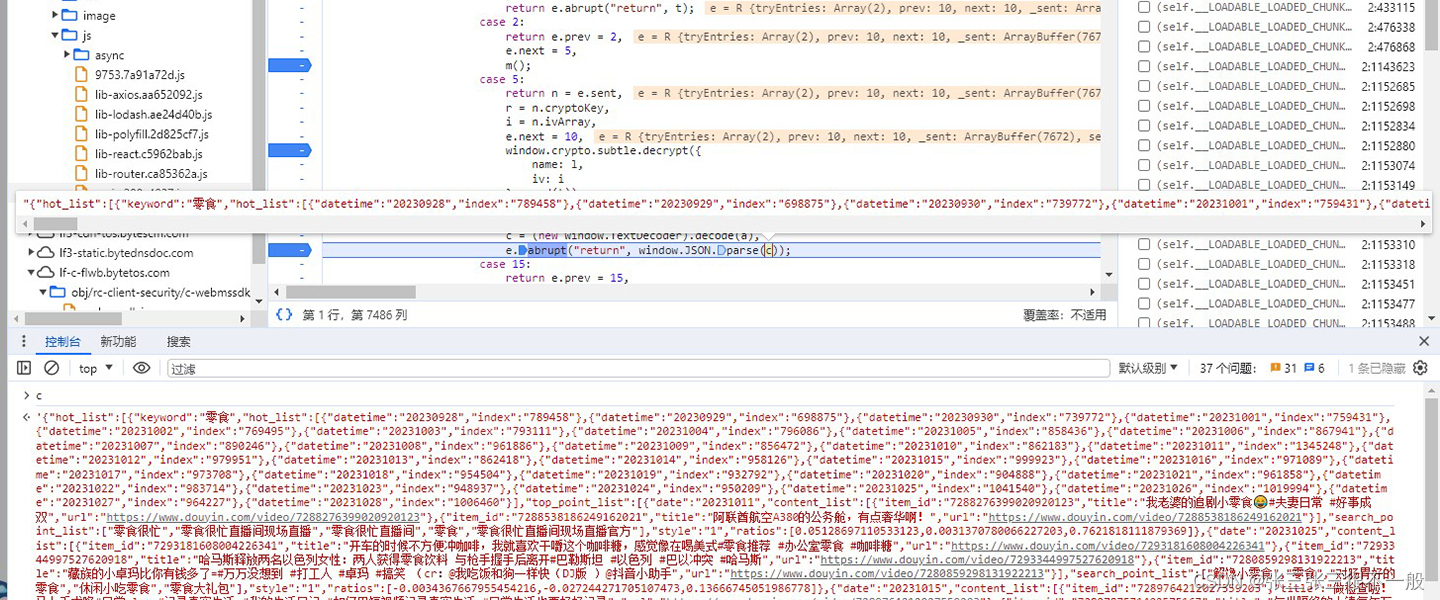The image size is (1440, 600).
Task: Click the 覆盖率: 不适用 coverage status text
Action: pos(1064,314)
